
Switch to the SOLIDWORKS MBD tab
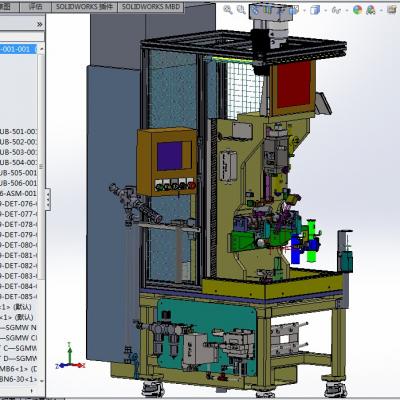pos(151,7)
